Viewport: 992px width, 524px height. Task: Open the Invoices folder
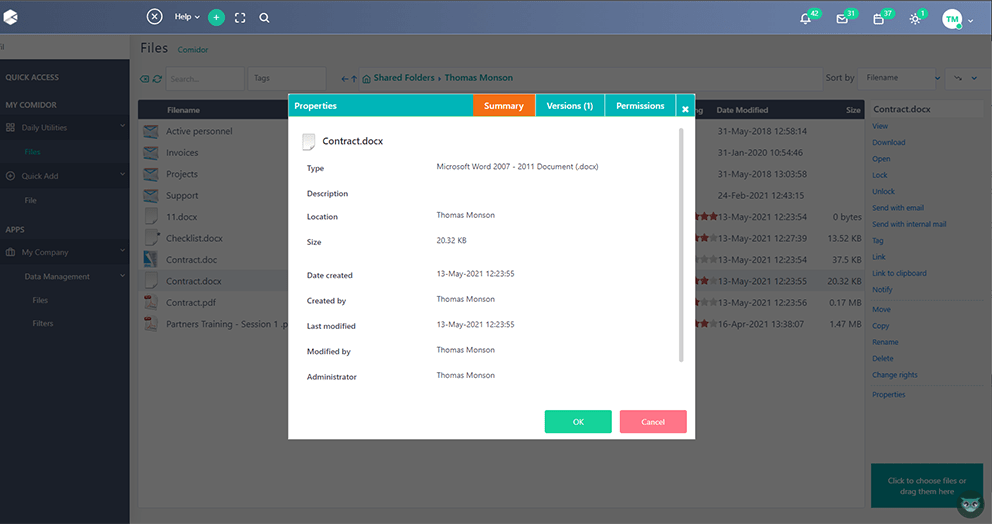[x=182, y=153]
